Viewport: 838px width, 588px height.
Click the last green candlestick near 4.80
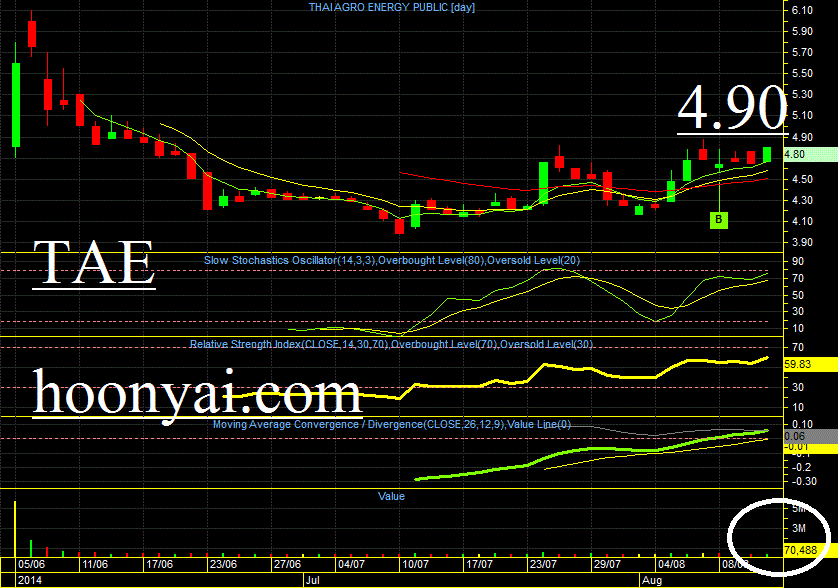point(767,154)
